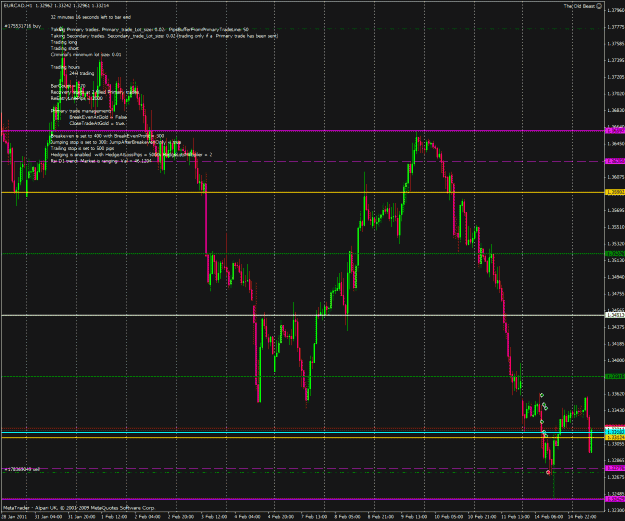Click the 9 Feb 13:00 time axis label

(414, 517)
